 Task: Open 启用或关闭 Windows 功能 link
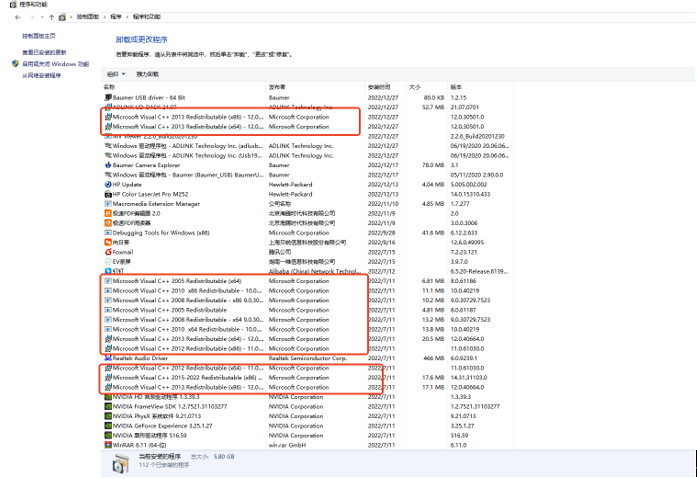(x=56, y=64)
